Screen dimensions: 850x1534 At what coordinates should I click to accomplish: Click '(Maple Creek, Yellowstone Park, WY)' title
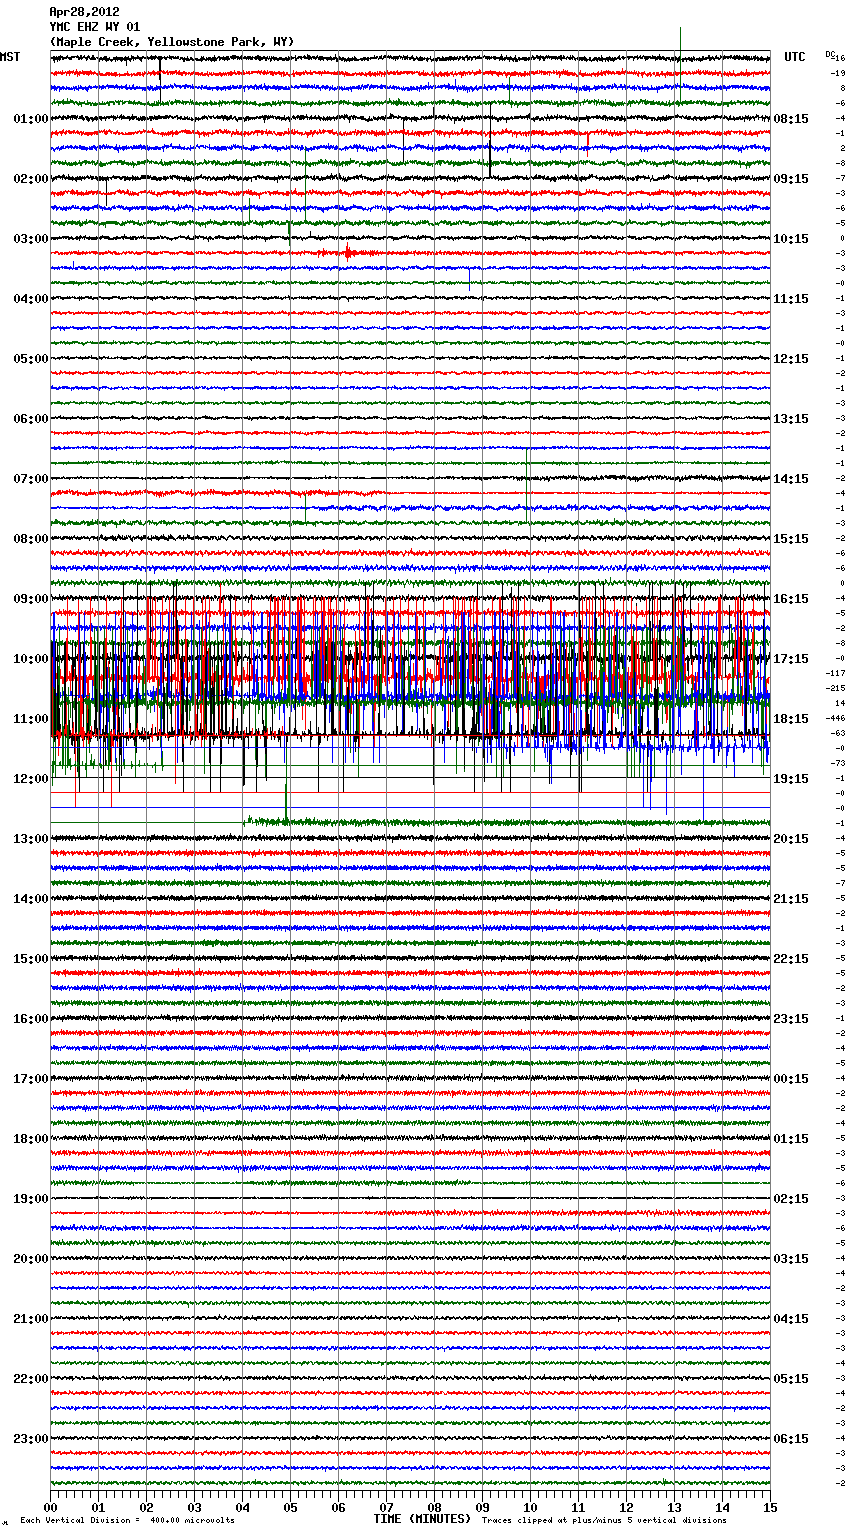tap(172, 42)
